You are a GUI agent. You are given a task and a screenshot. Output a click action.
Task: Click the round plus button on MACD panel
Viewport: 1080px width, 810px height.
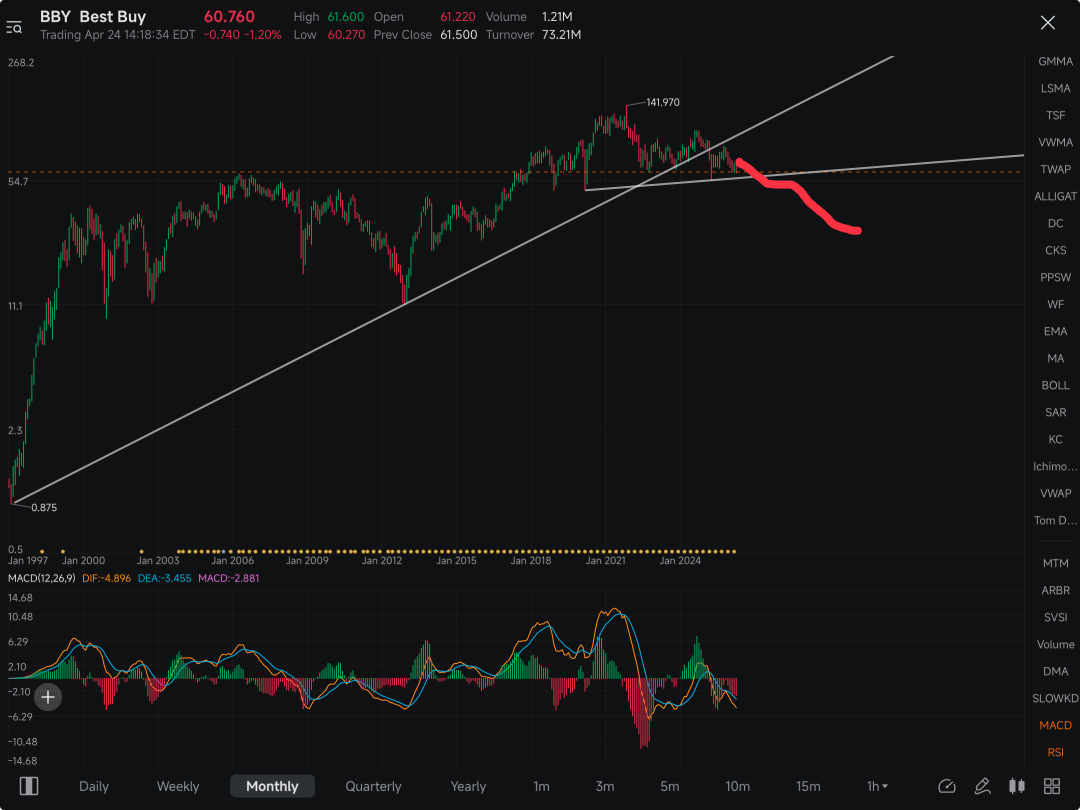(x=48, y=697)
